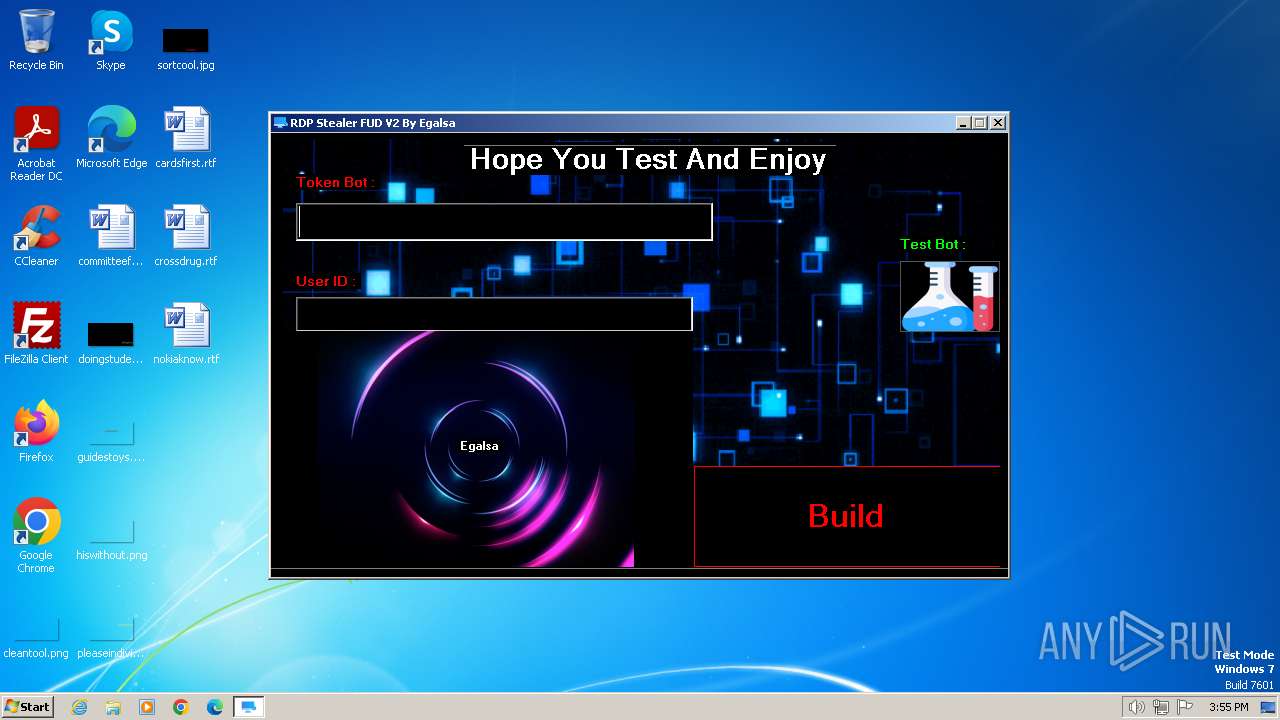
Task: Select the cleantool.png desktop file
Action: pyautogui.click(x=36, y=637)
